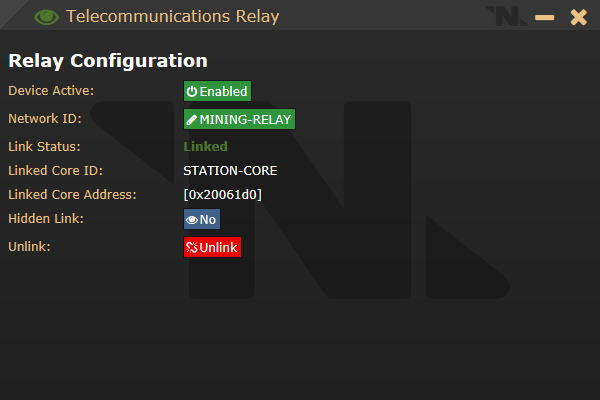Click the Hidden Link label
Image resolution: width=600 pixels, height=400 pixels.
point(46,219)
